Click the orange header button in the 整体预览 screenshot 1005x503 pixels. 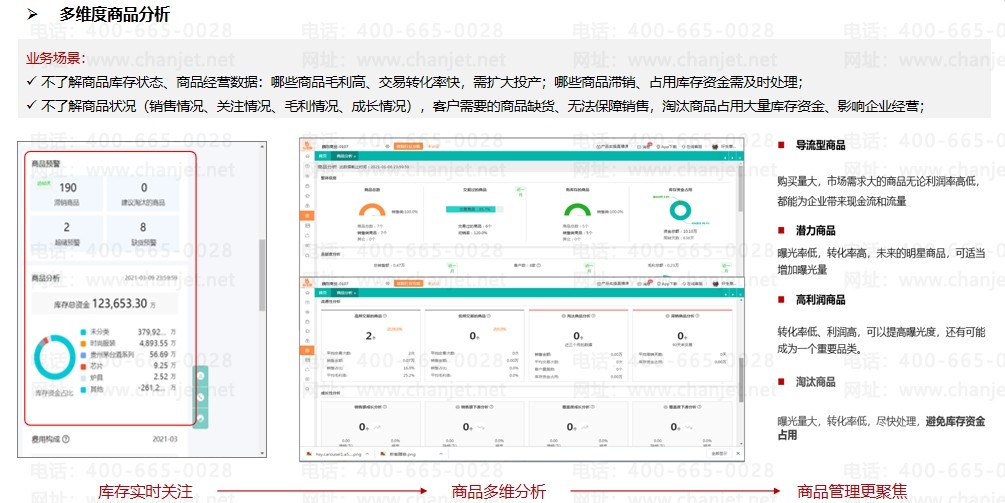tap(408, 146)
